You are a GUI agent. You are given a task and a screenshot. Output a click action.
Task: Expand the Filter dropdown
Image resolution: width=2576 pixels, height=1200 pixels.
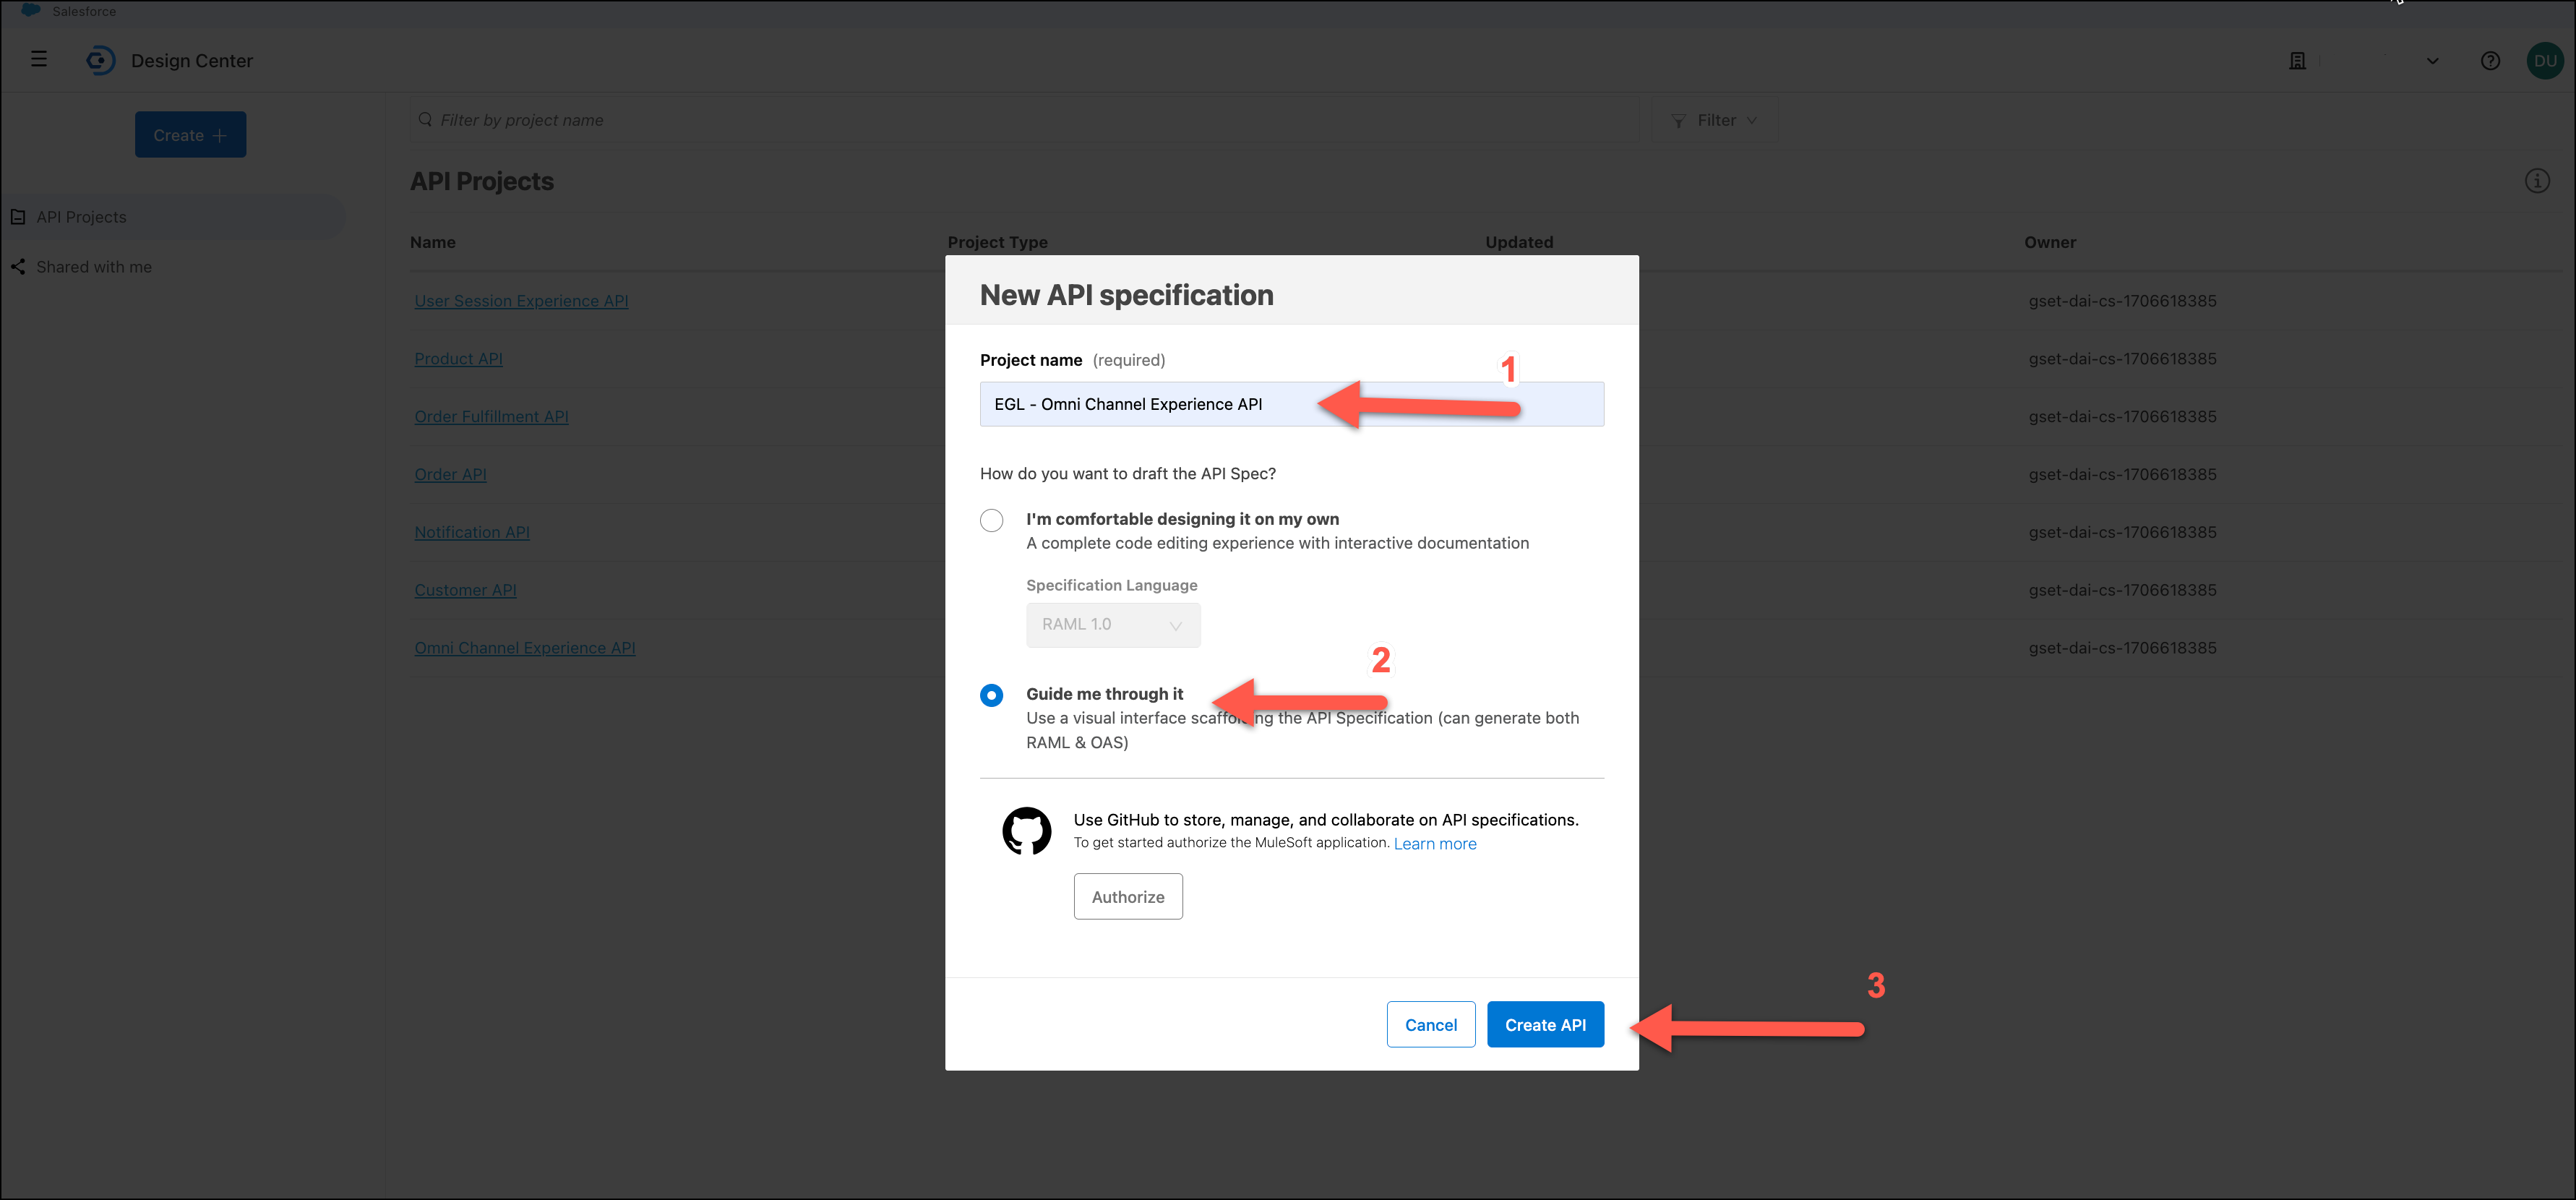coord(1714,120)
